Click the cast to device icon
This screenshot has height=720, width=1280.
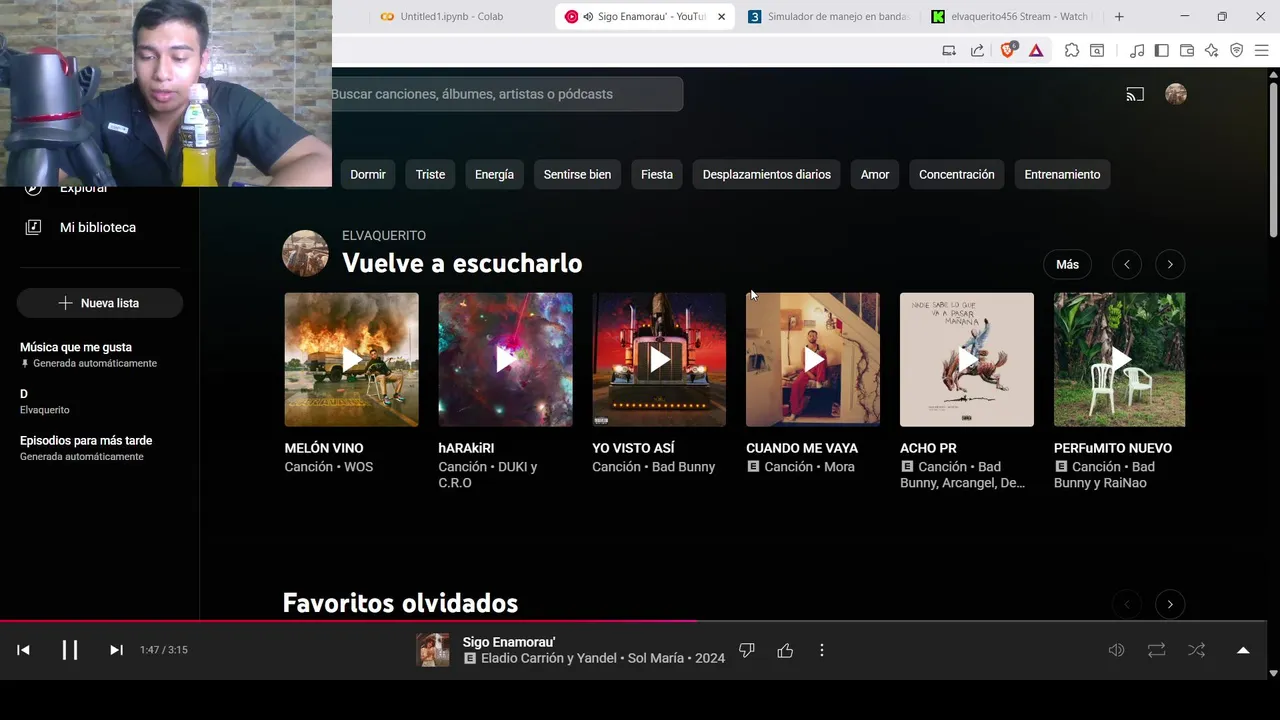point(1135,94)
